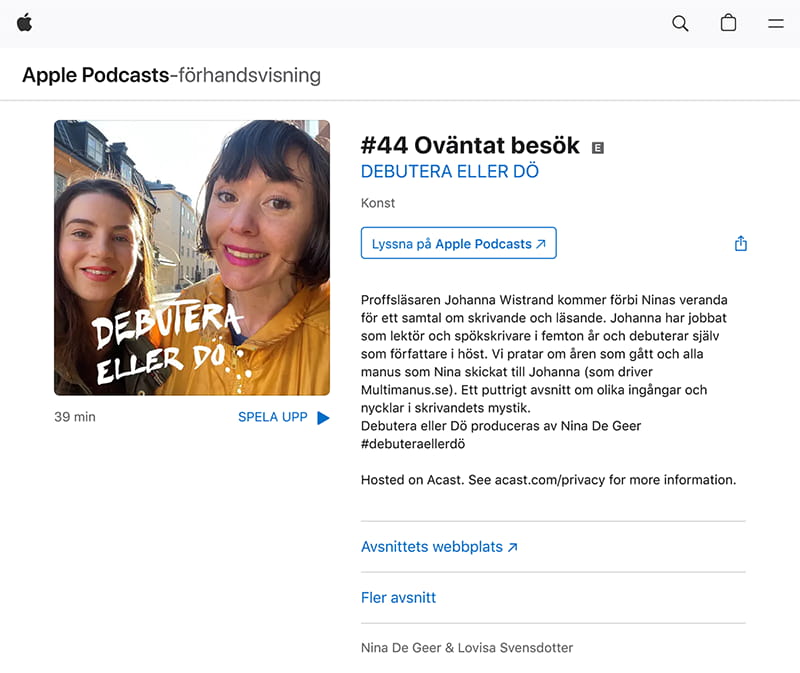800x673 pixels.
Task: Open the search magnifier icon
Action: click(680, 23)
